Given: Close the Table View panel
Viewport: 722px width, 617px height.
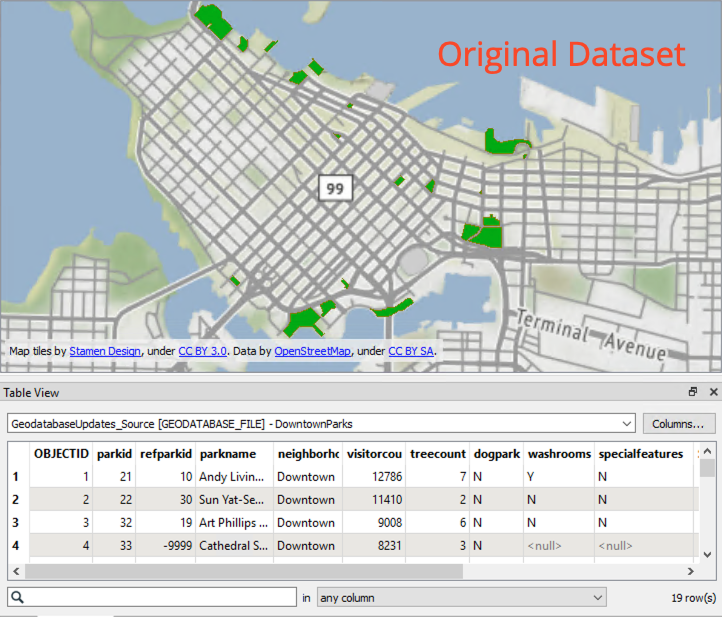Looking at the screenshot, I should 712,392.
